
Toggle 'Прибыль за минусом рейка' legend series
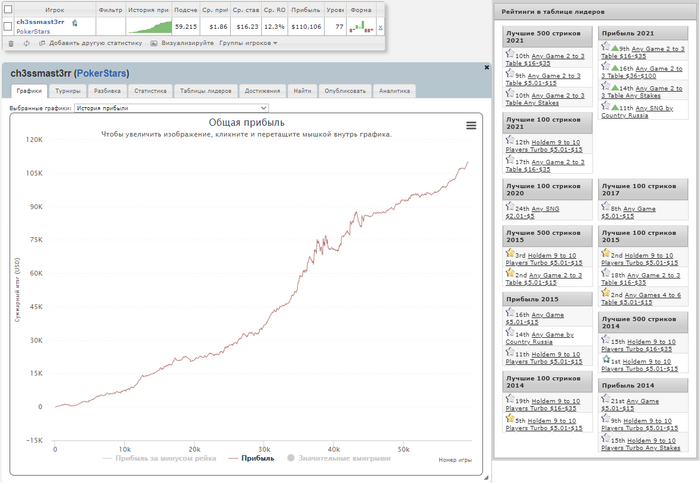159,458
